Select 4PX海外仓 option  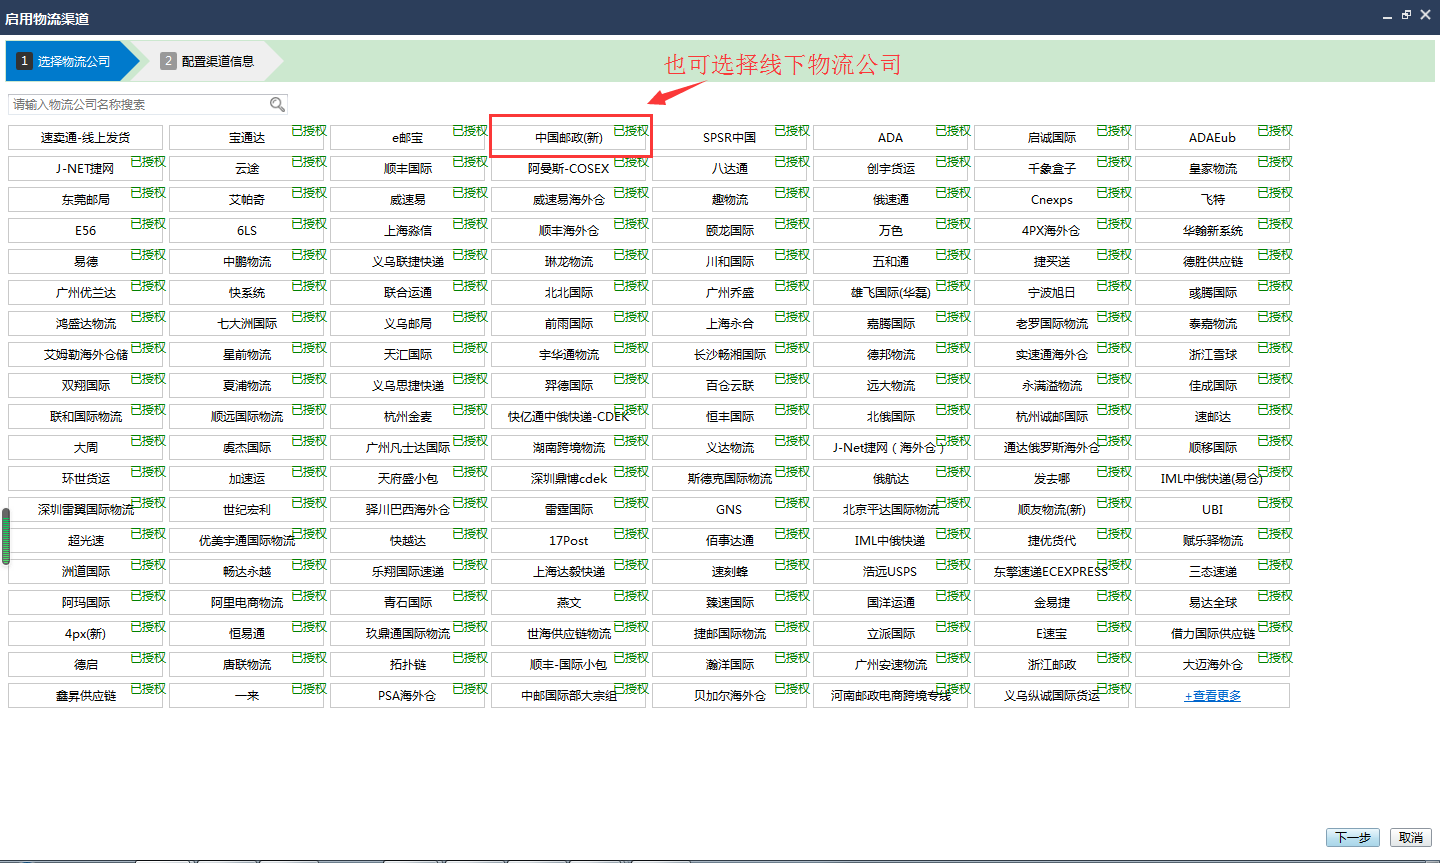(x=1052, y=231)
